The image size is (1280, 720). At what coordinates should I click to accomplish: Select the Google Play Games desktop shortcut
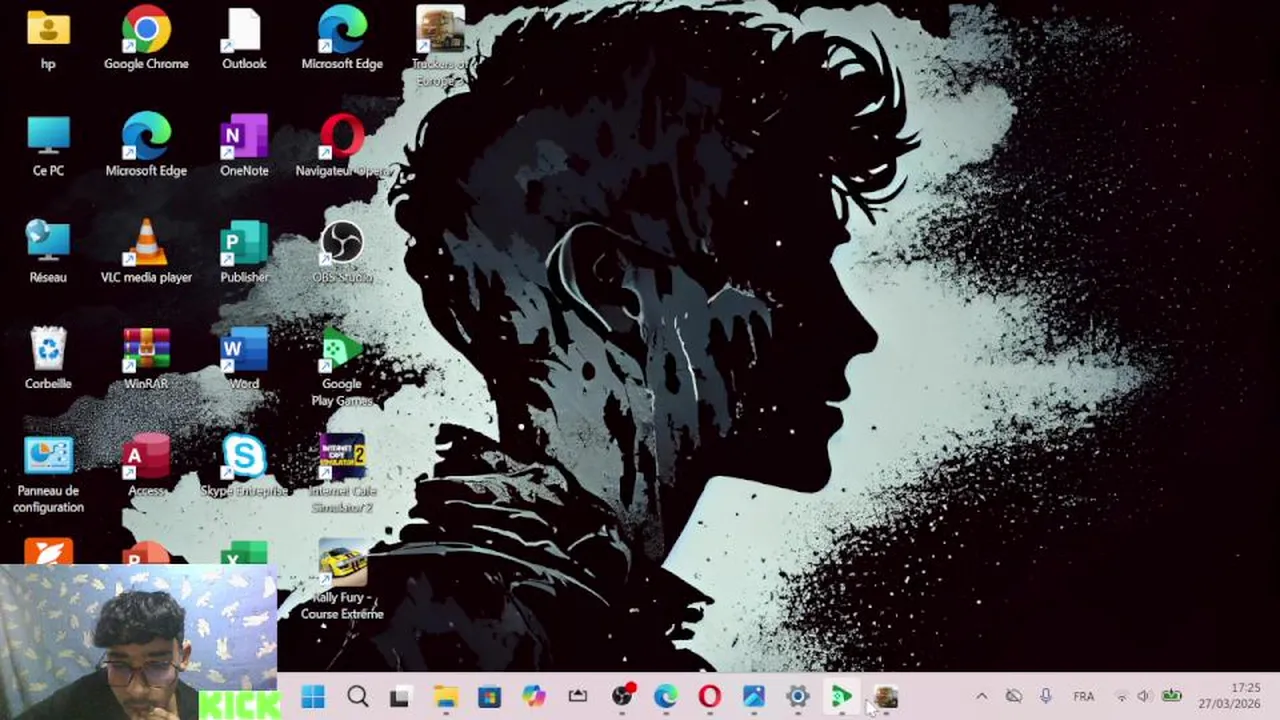tap(342, 367)
